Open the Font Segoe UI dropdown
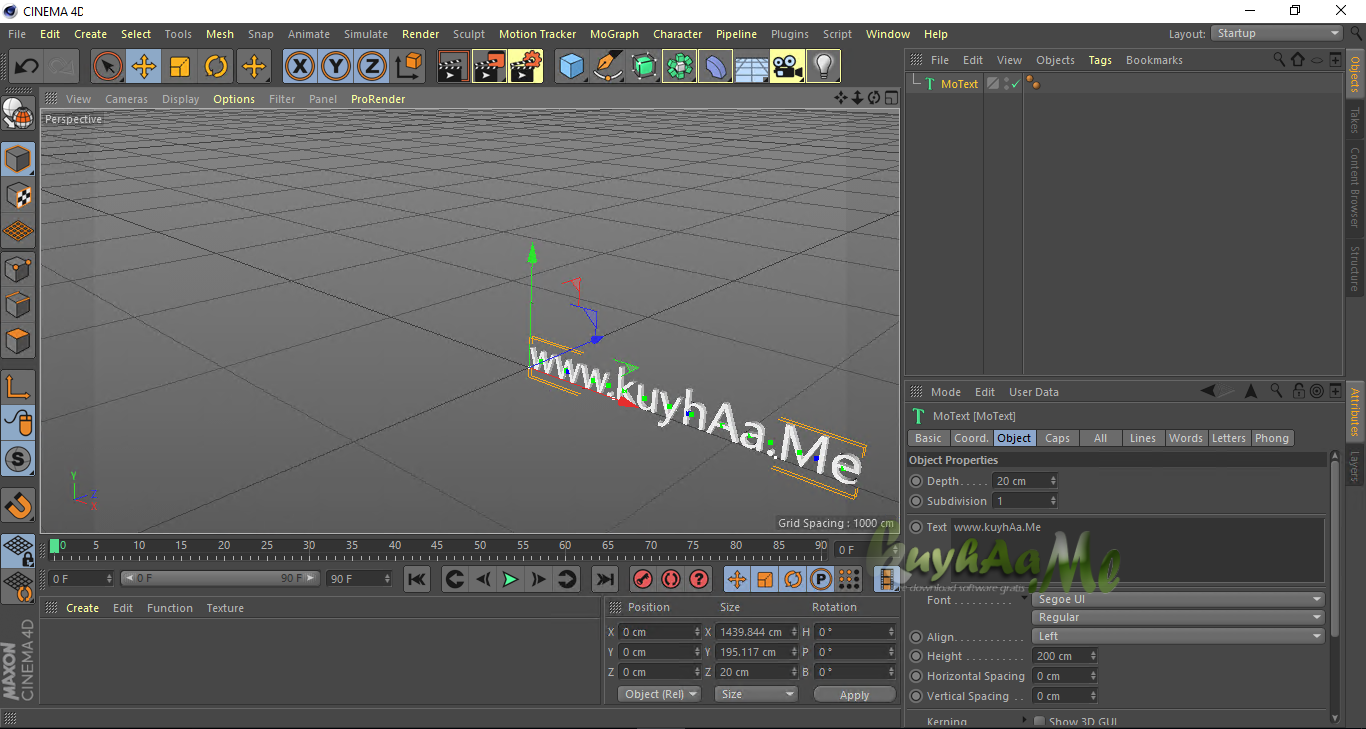 pyautogui.click(x=1179, y=599)
